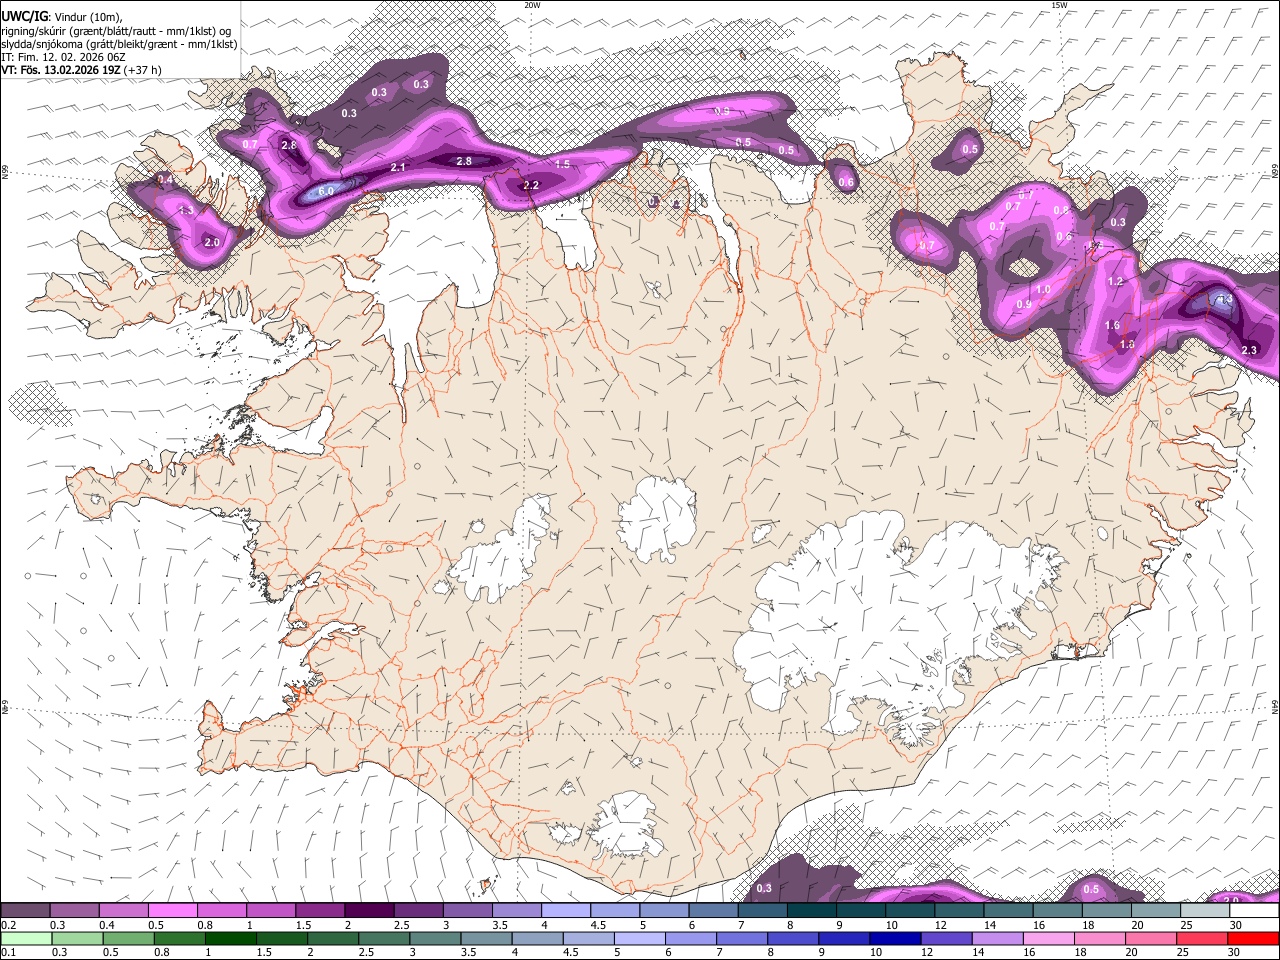Click the 0.9 value in northeast
This screenshot has width=1280, height=960.
pyautogui.click(x=1023, y=304)
